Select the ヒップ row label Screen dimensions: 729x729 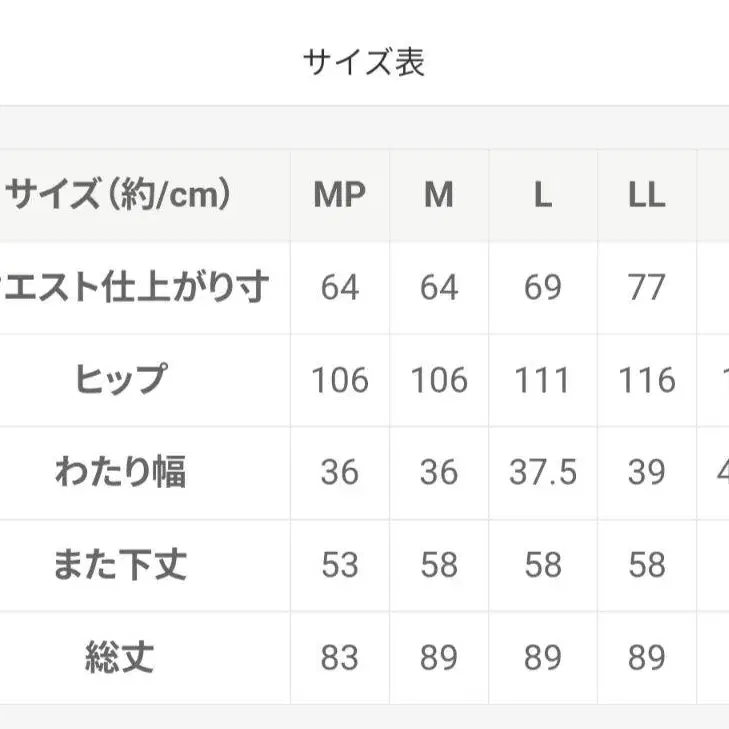pos(120,380)
